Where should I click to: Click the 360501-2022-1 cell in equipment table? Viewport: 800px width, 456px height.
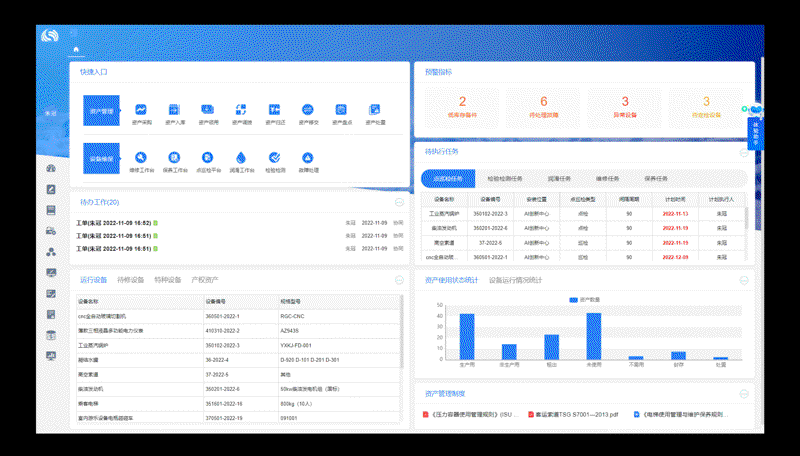coord(241,316)
